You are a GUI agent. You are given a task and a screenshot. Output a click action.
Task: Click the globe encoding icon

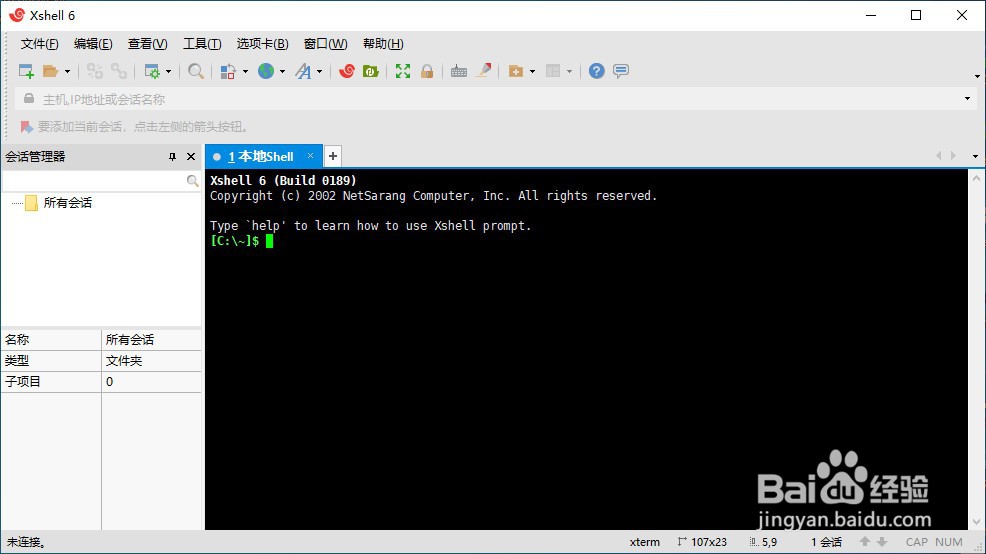click(266, 71)
